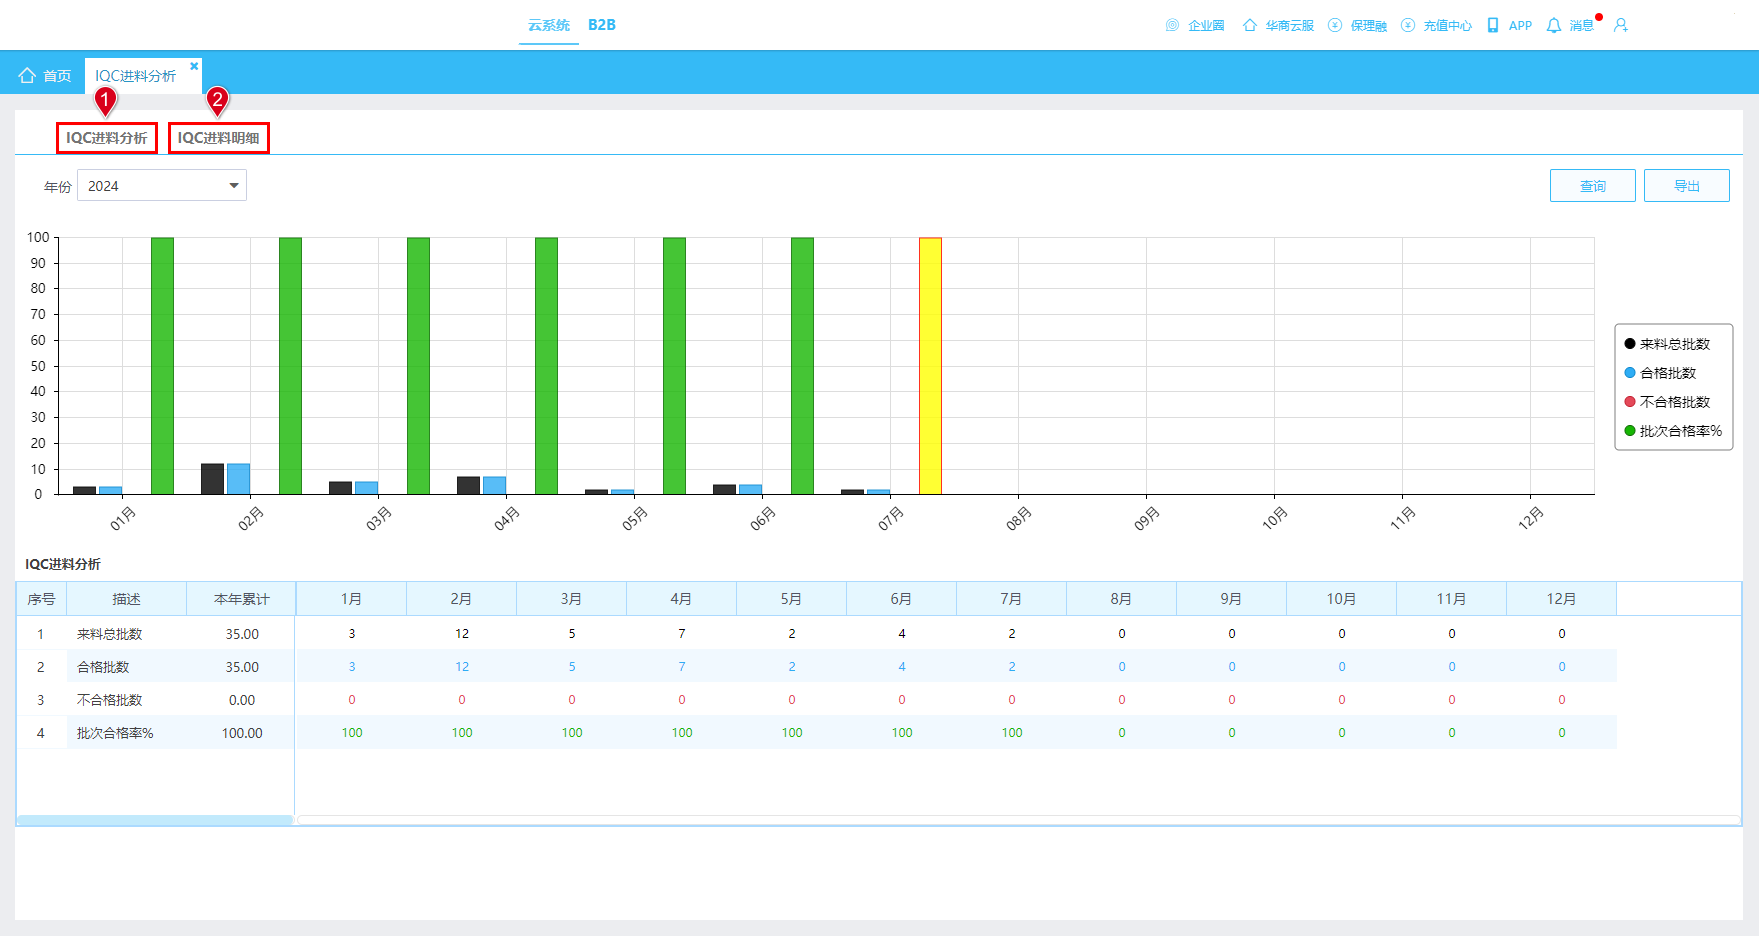Toggle 来料总批数 legend entry

click(1667, 344)
